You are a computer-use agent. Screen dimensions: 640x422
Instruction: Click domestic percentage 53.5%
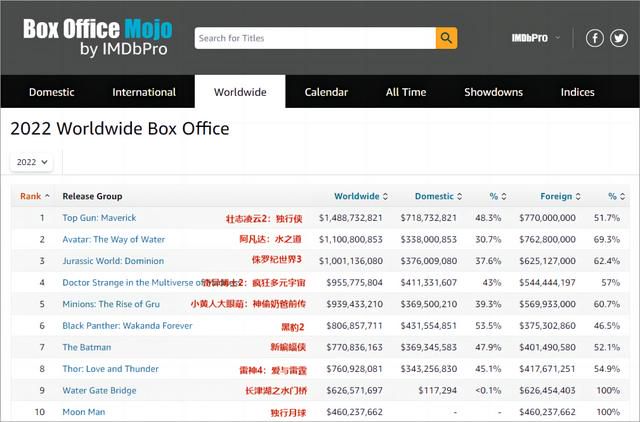(488, 326)
